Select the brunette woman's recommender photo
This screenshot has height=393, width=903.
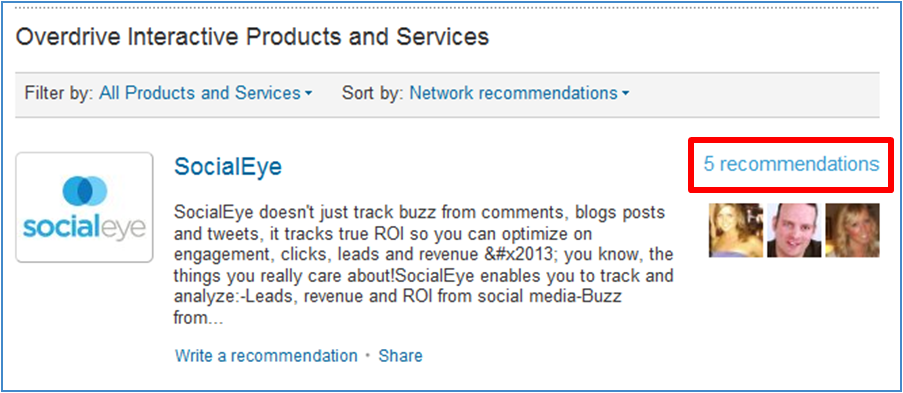tap(736, 230)
